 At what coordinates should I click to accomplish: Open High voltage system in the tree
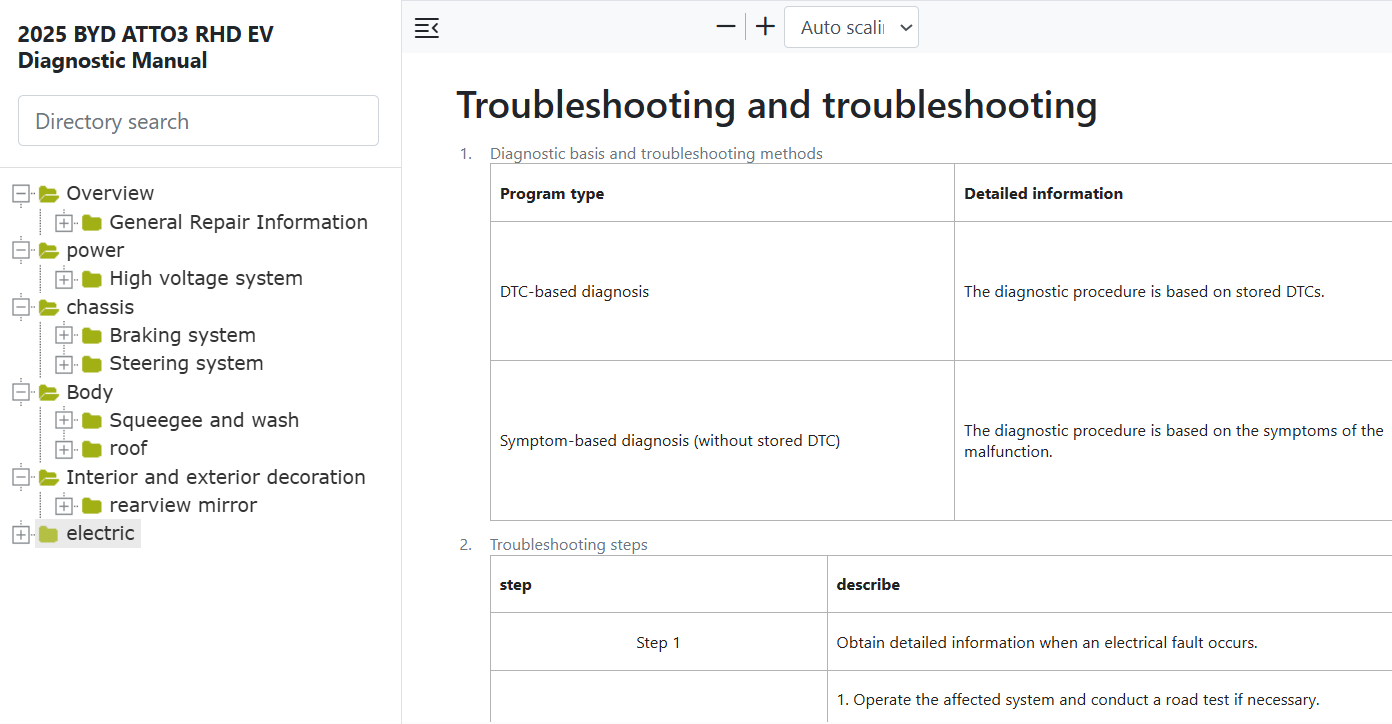206,278
